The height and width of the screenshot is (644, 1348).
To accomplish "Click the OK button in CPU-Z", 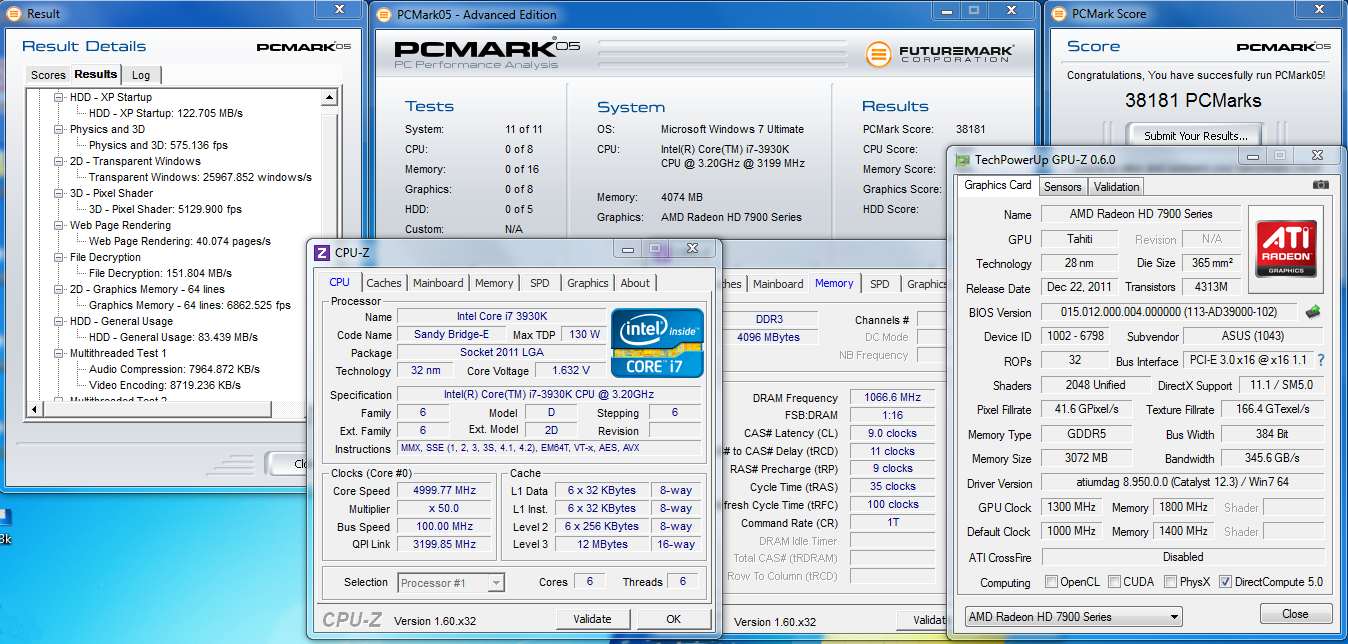I will pyautogui.click(x=674, y=619).
